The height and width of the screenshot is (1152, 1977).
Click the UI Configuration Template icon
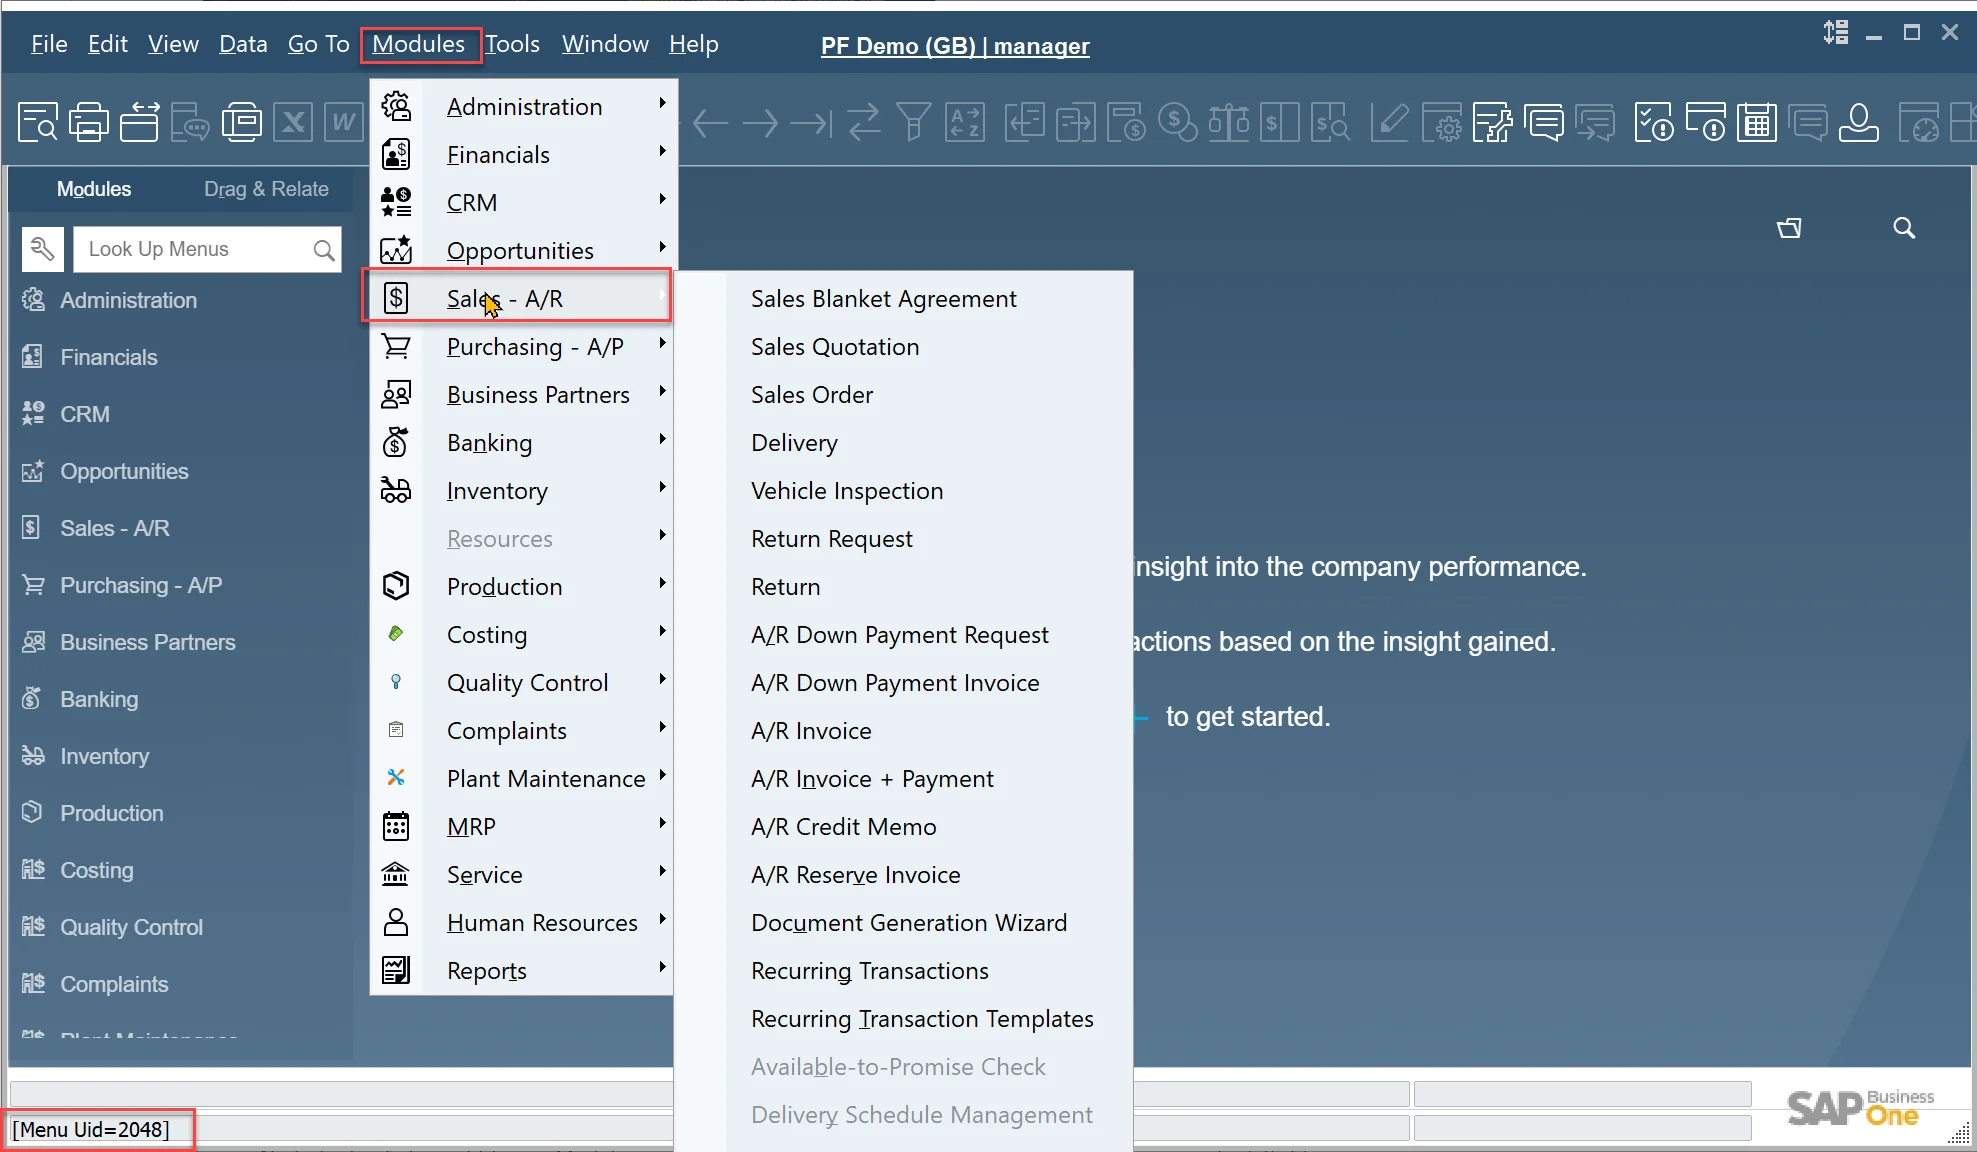click(x=1492, y=123)
